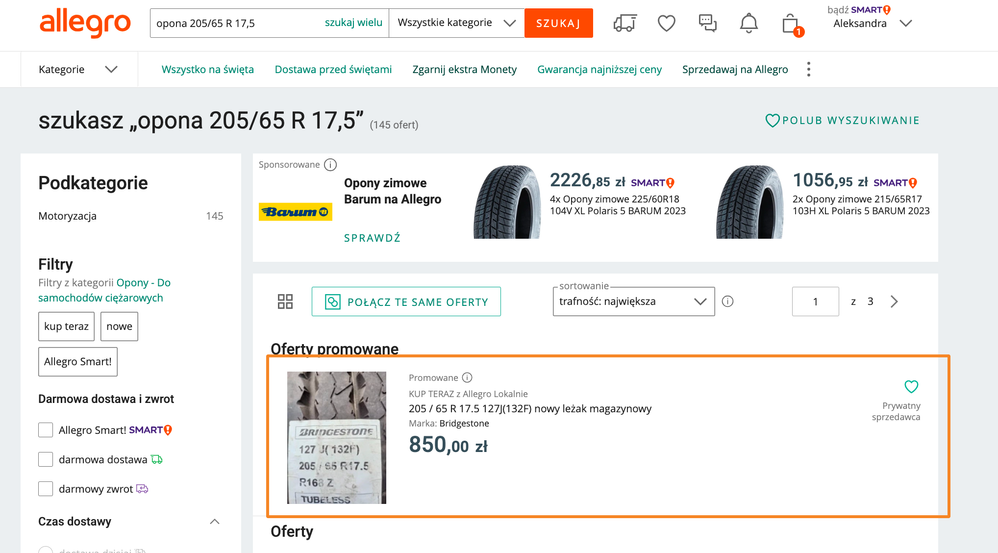Open 4x Opony zimowe 225/60R18 ad
This screenshot has height=553, width=998.
(618, 205)
